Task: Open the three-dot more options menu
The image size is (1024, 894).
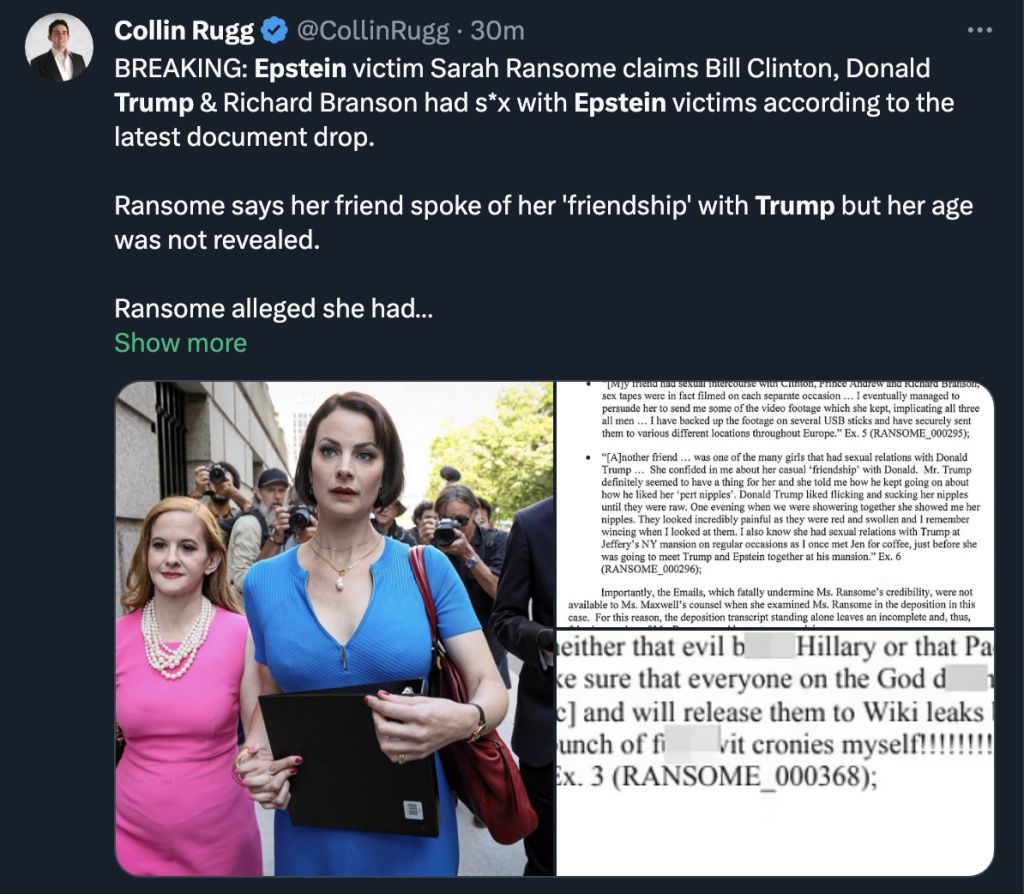Action: click(980, 30)
